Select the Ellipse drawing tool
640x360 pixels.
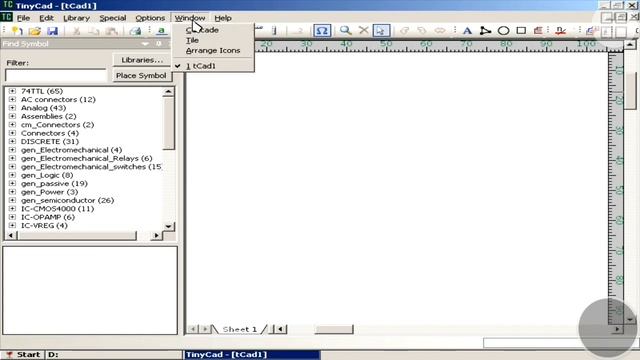(x=503, y=31)
